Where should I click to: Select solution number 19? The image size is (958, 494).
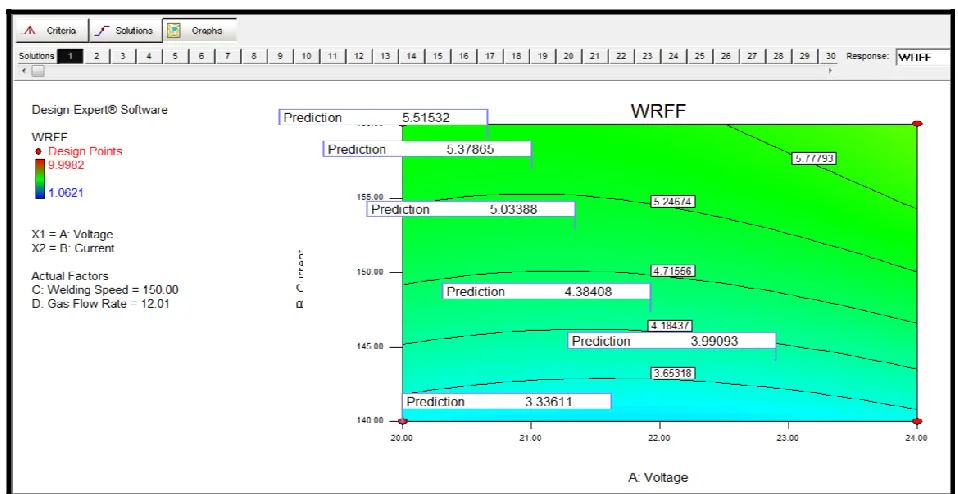(542, 56)
